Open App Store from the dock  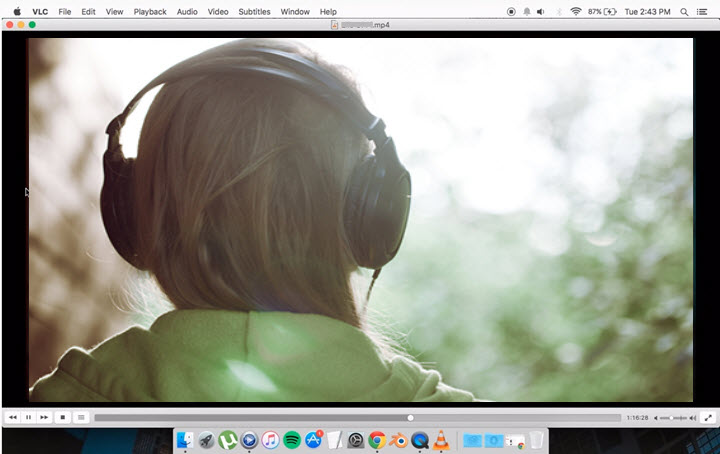point(314,440)
